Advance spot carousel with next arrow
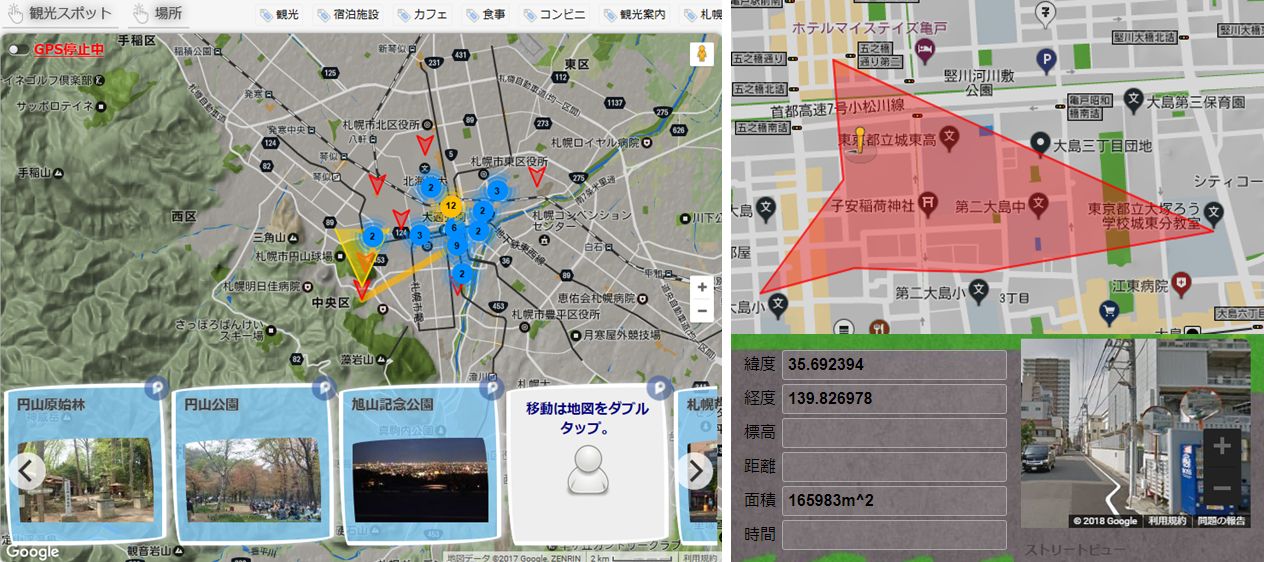Screen dimensions: 1264x562 (694, 470)
